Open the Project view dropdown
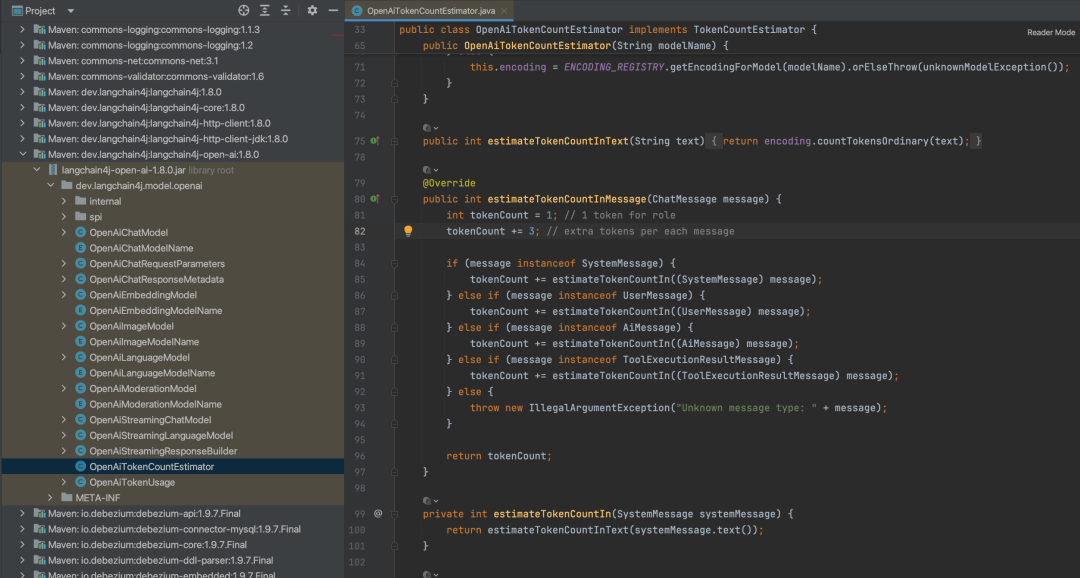The height and width of the screenshot is (578, 1080). (x=70, y=11)
